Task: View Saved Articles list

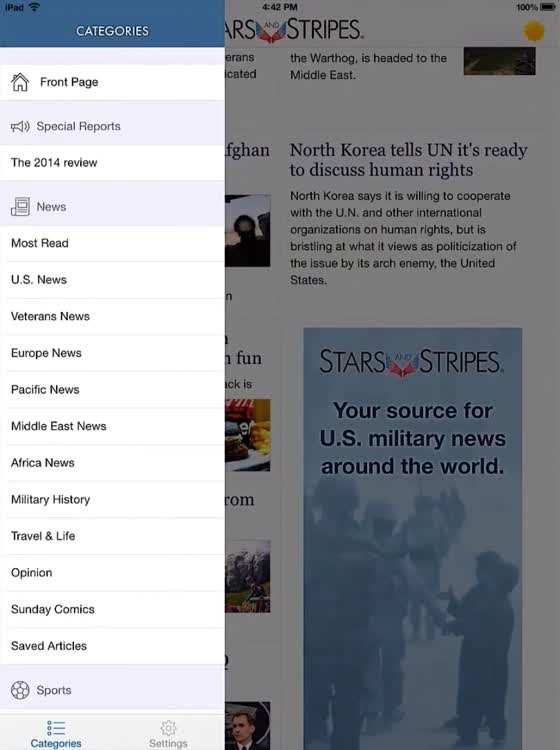Action: pyautogui.click(x=112, y=646)
